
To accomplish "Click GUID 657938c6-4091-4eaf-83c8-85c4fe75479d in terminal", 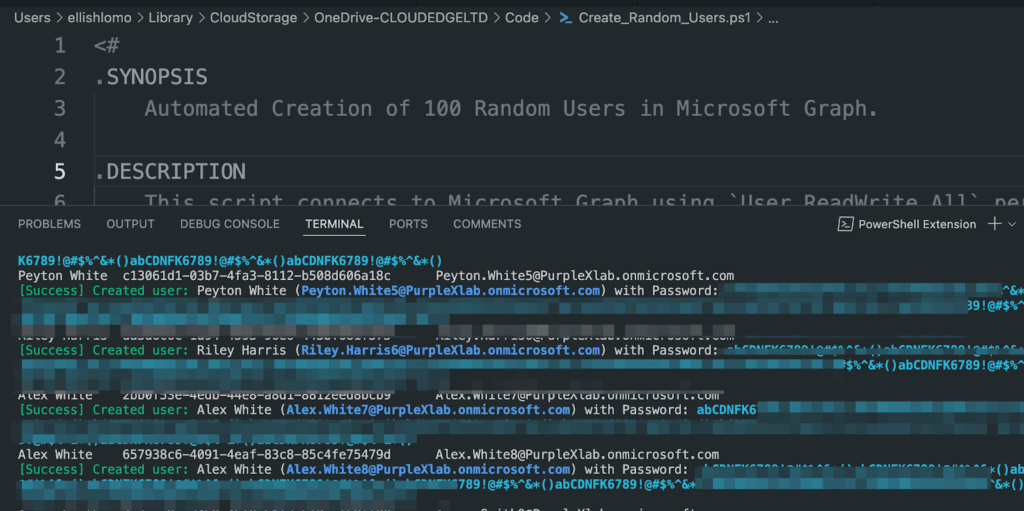I will pyautogui.click(x=257, y=454).
